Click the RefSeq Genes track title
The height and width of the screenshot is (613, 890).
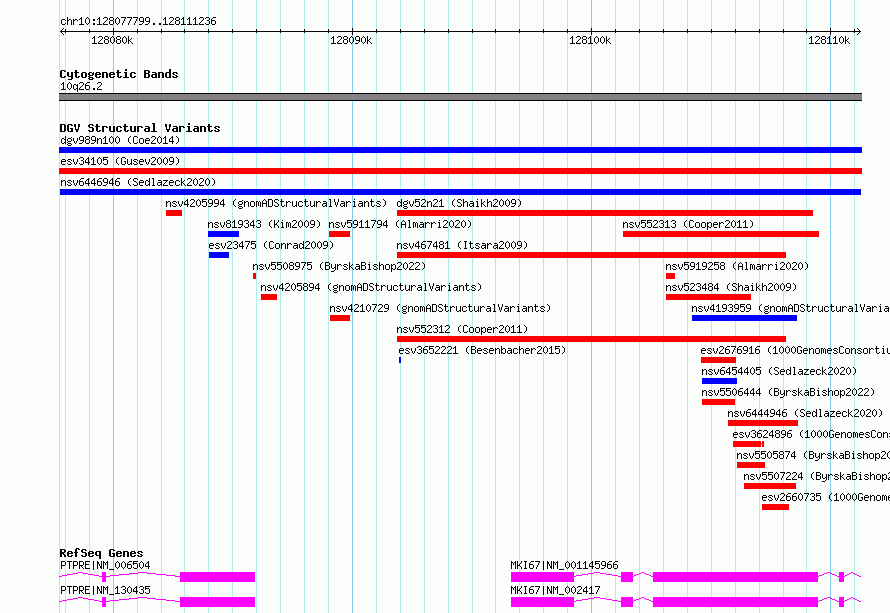click(x=101, y=553)
